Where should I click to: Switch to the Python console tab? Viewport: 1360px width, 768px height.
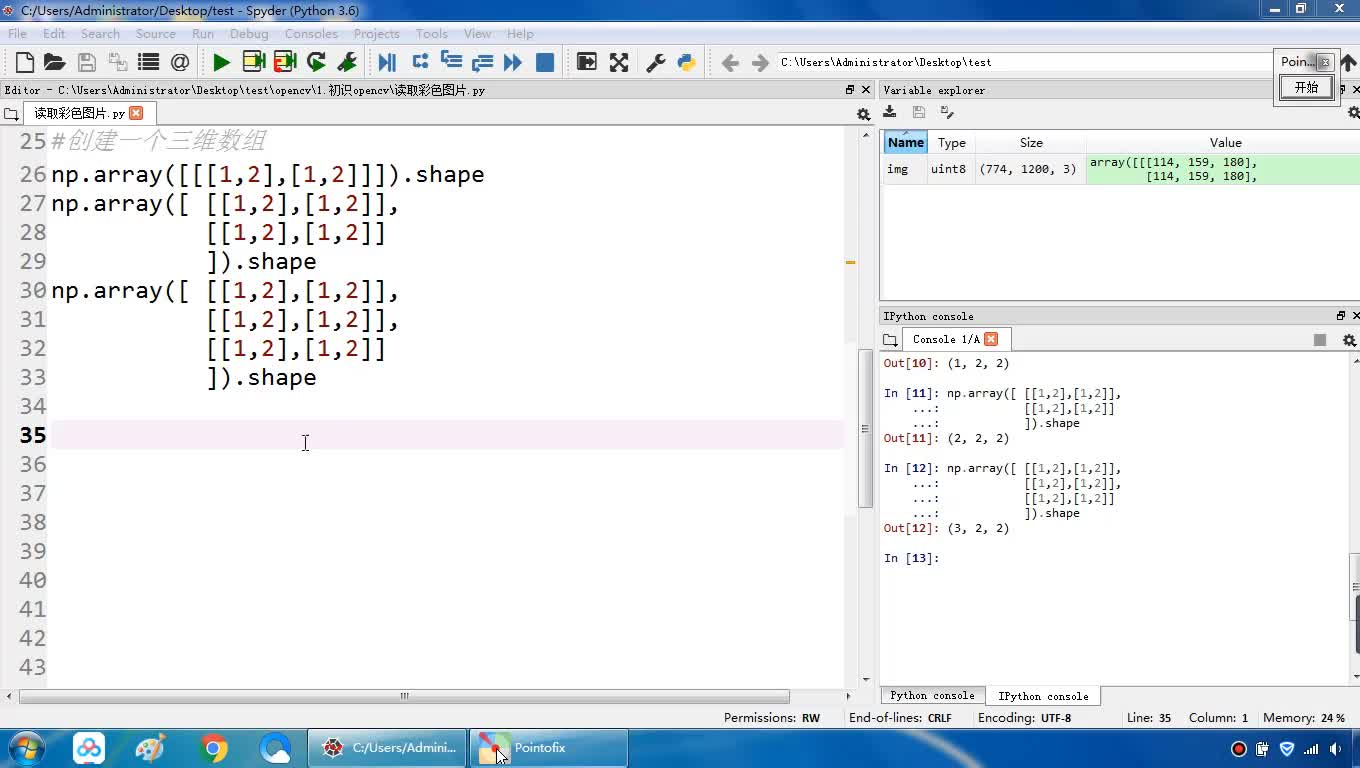(932, 696)
